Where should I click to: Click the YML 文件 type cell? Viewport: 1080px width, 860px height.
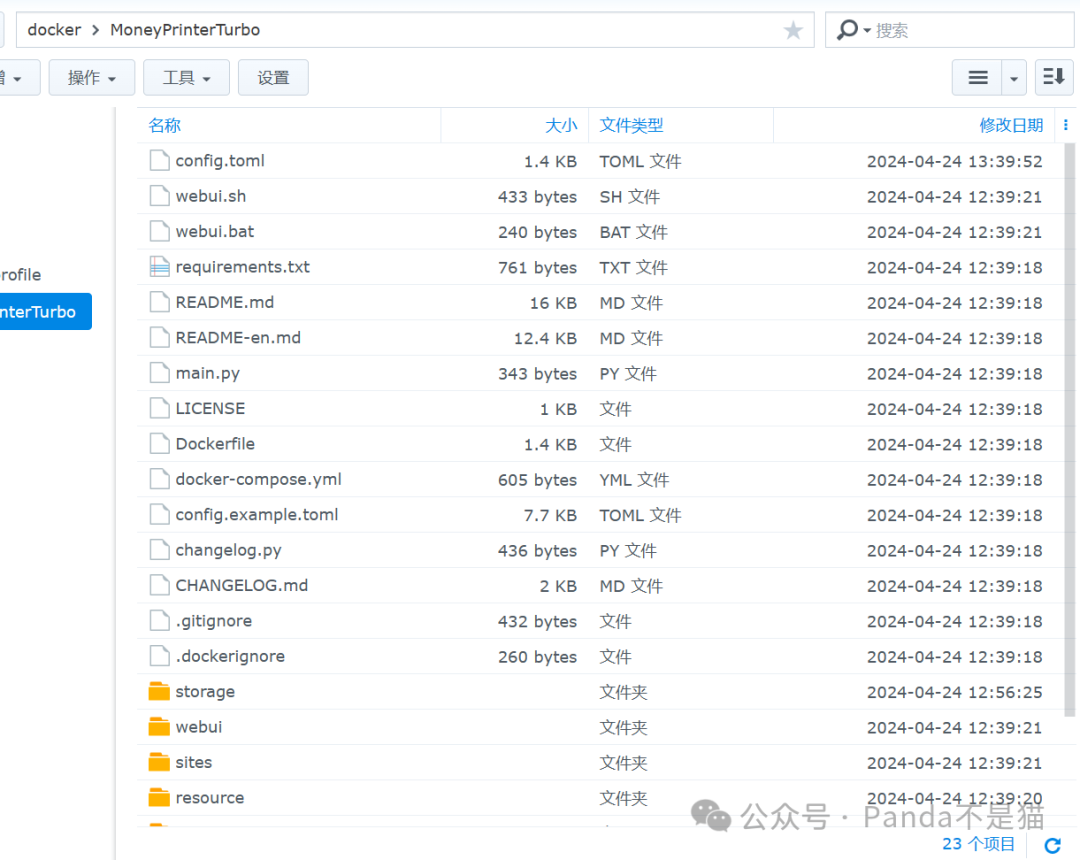(x=634, y=480)
